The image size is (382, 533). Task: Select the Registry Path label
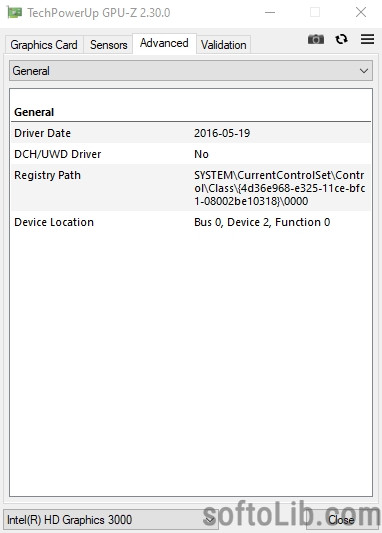(x=48, y=175)
